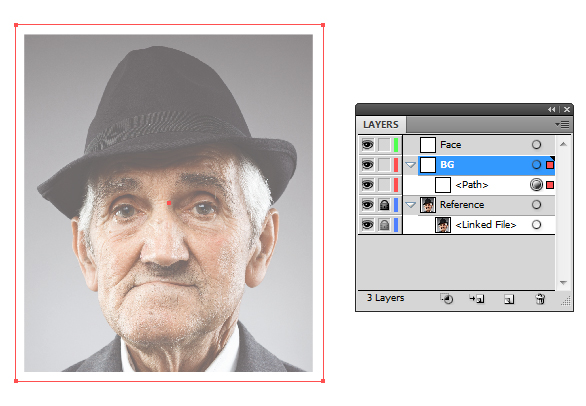Click the Layers panel scroll down arrow
This screenshot has height=406, width=586.
(564, 283)
